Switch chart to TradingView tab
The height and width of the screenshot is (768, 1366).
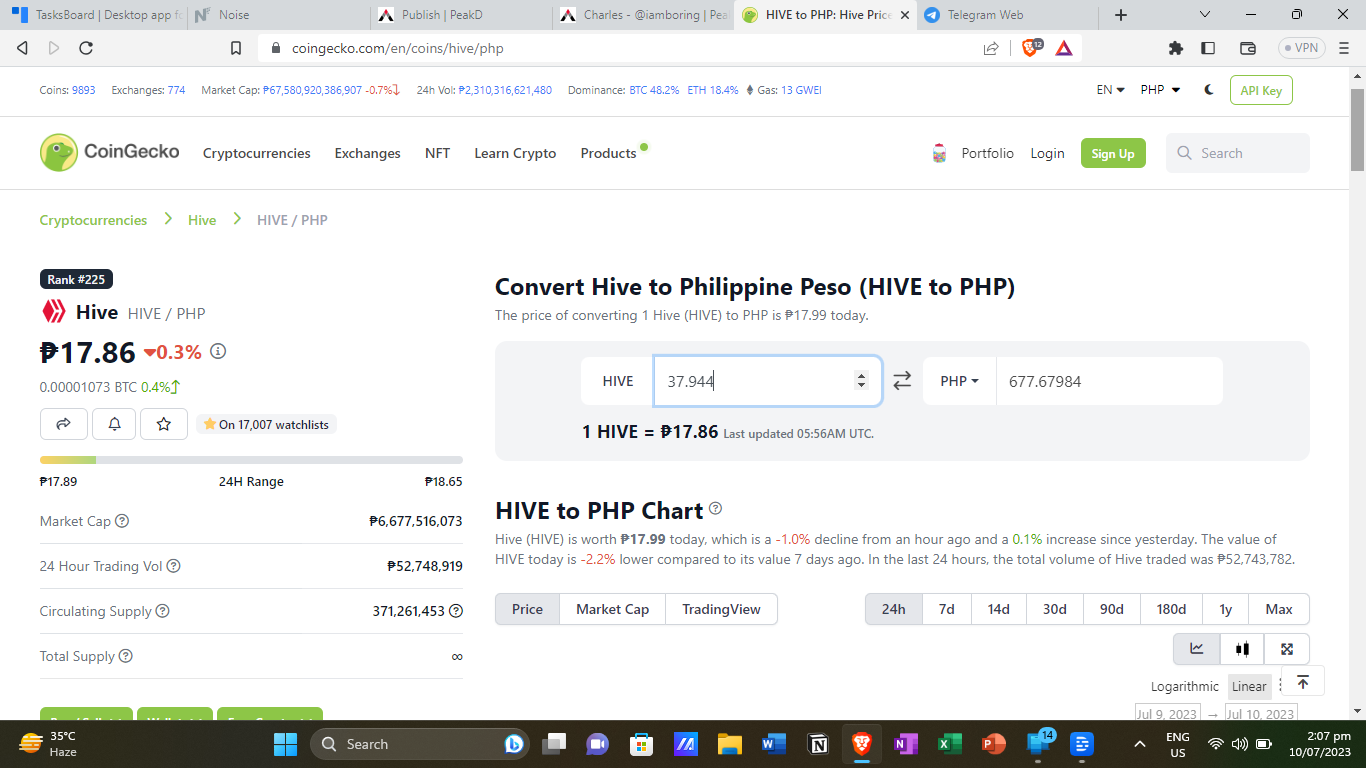pyautogui.click(x=721, y=609)
